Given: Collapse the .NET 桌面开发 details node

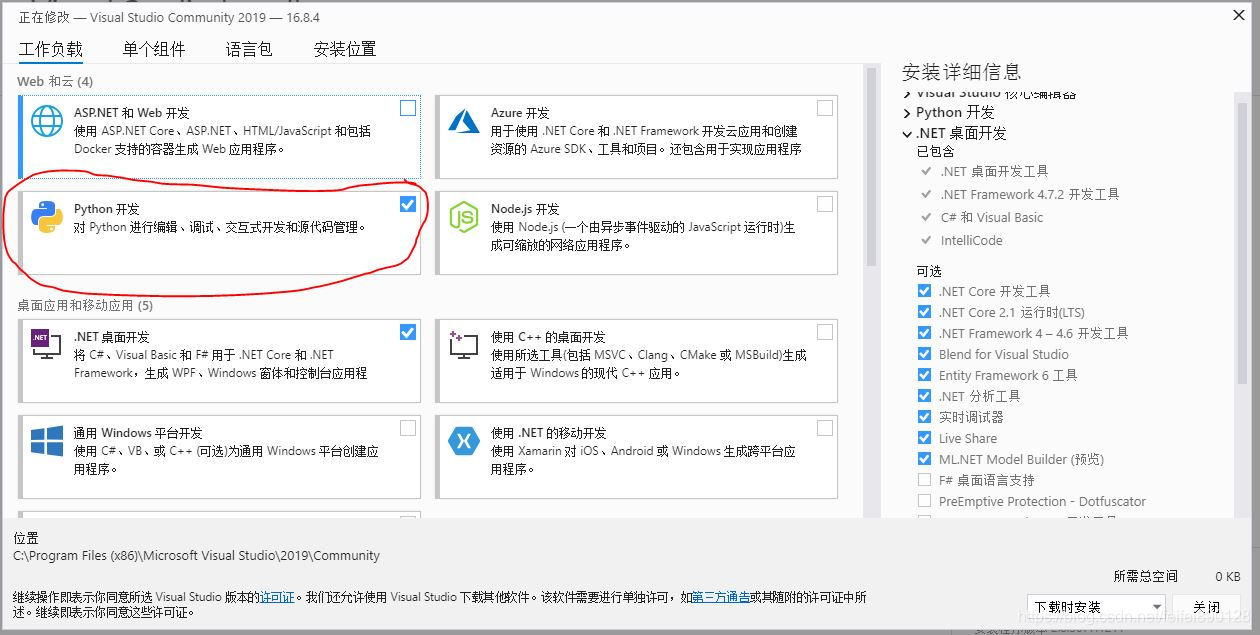Looking at the screenshot, I should point(907,134).
